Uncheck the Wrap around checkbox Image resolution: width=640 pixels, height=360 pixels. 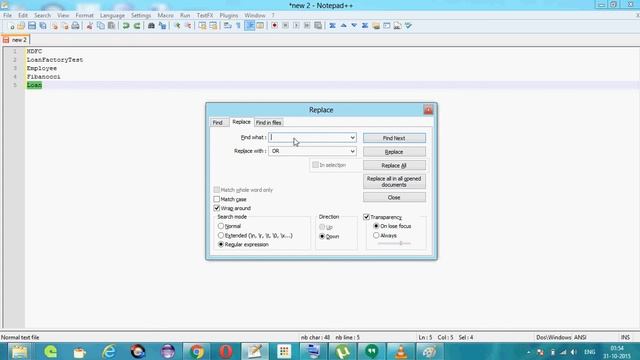click(217, 208)
